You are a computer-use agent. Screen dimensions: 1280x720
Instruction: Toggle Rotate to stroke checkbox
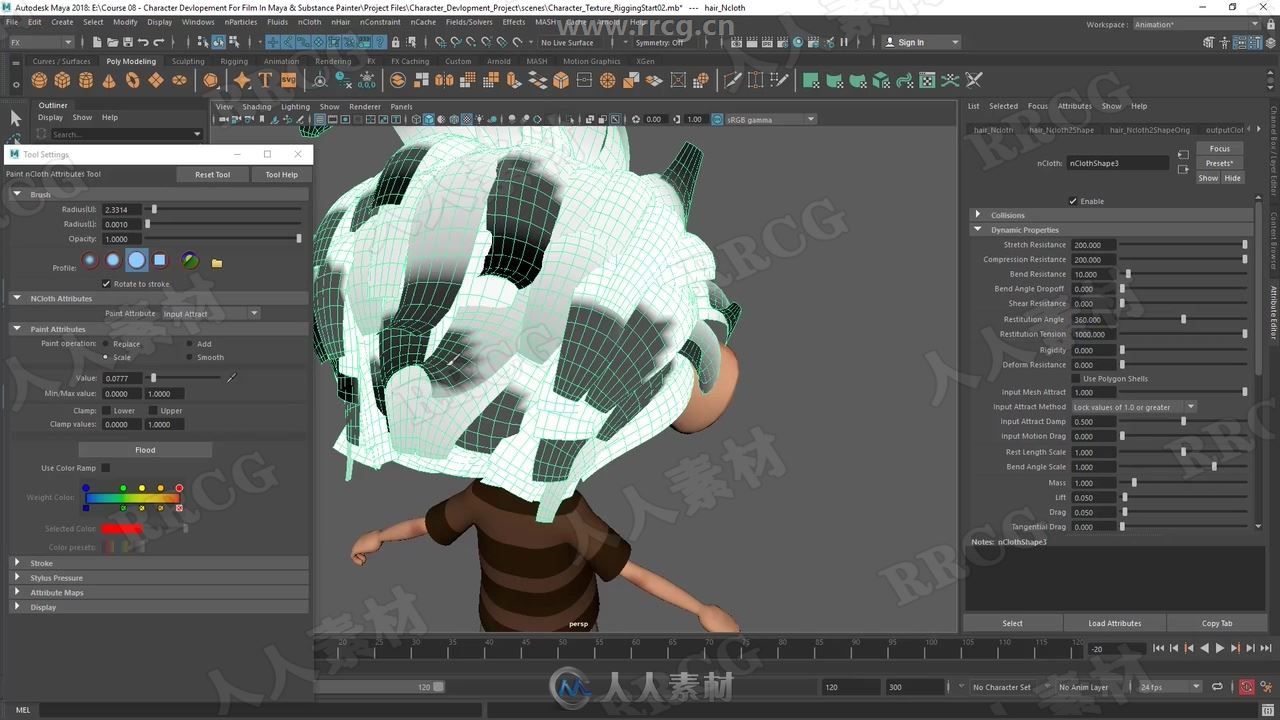(107, 284)
